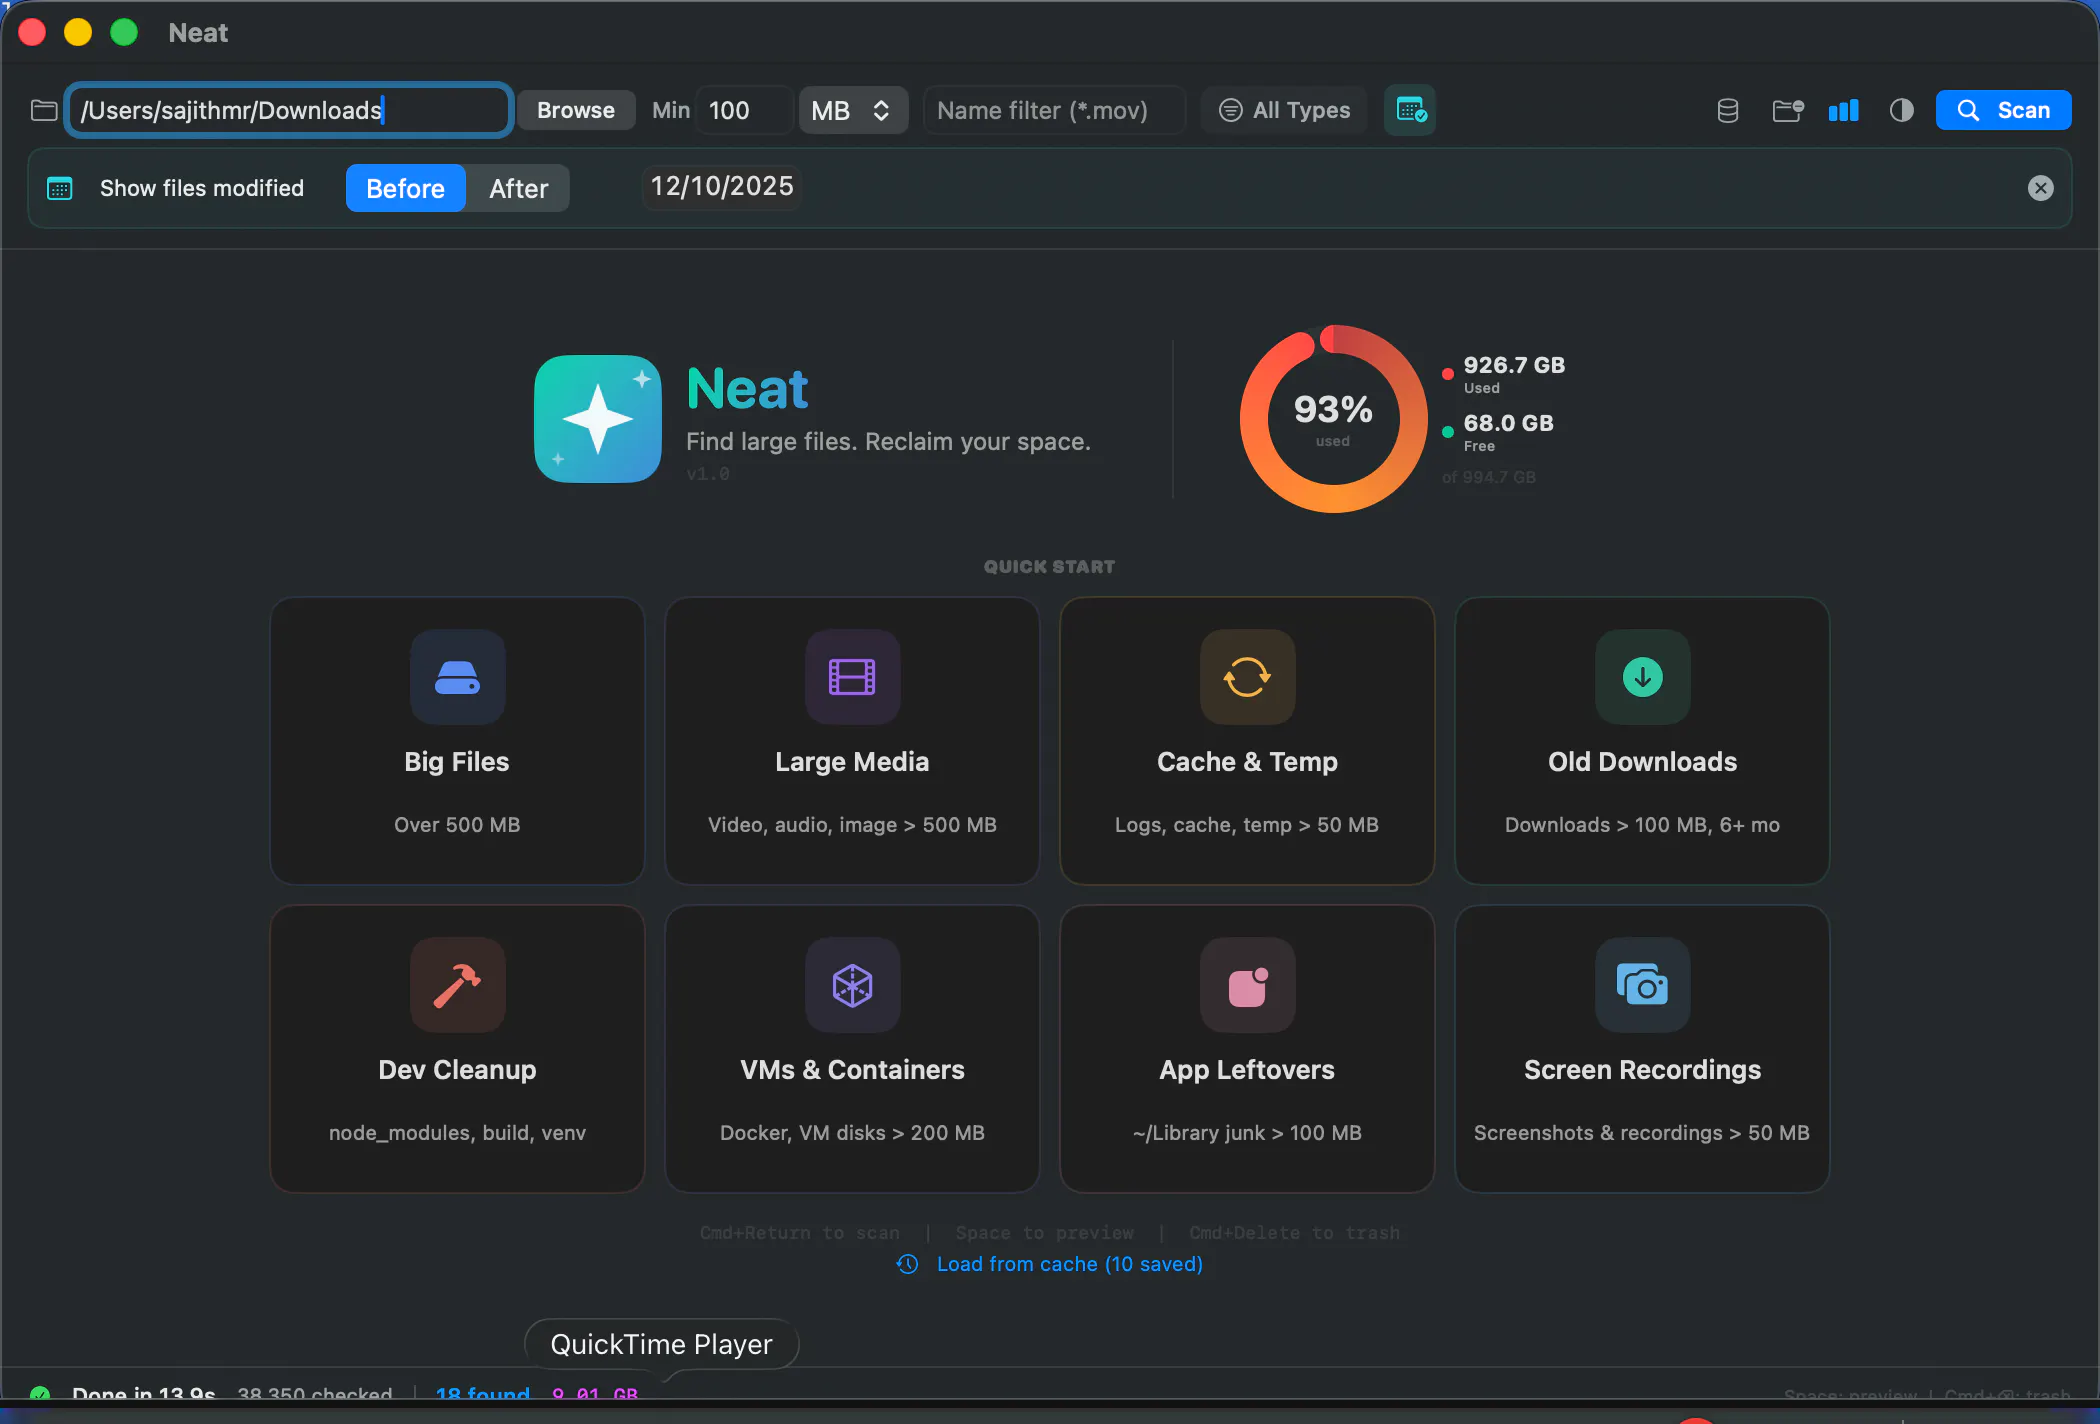Click the folder icon beside the path field

44,110
